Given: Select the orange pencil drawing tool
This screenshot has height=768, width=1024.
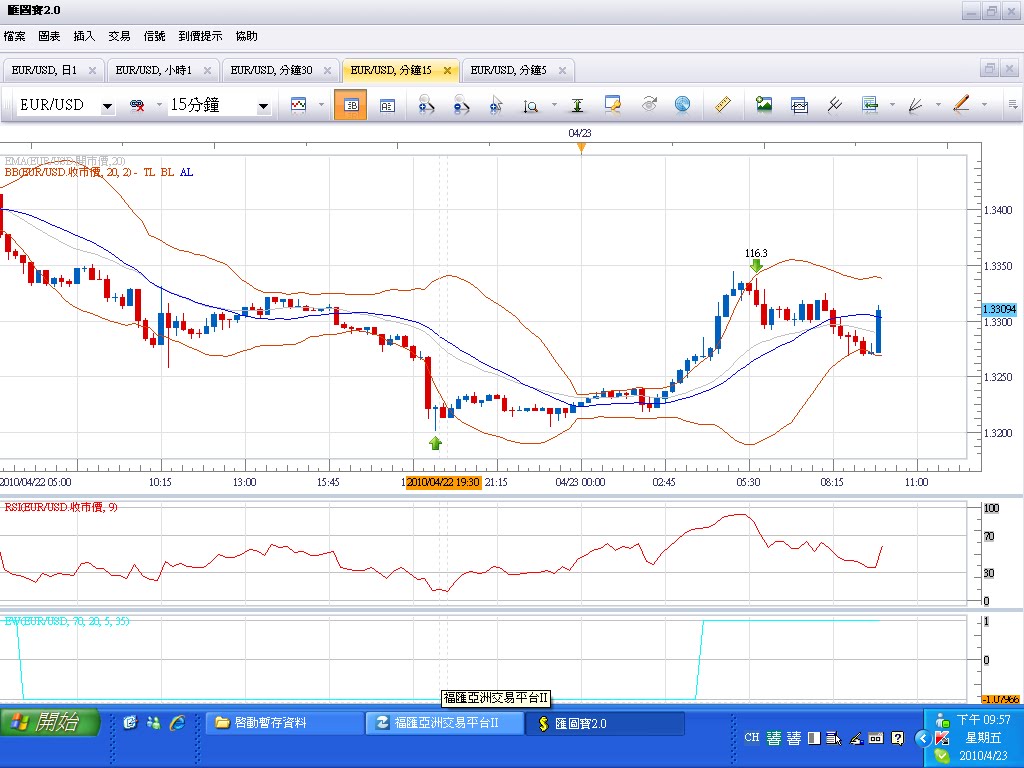Looking at the screenshot, I should (x=961, y=104).
